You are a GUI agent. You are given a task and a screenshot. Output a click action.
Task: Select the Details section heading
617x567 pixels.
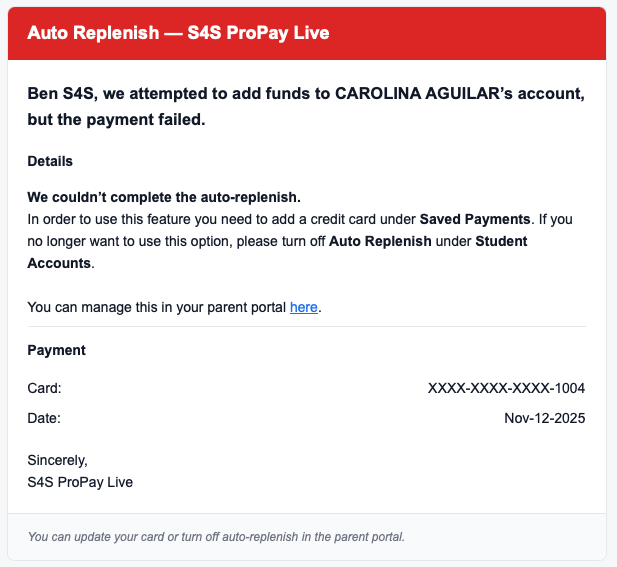tap(50, 161)
